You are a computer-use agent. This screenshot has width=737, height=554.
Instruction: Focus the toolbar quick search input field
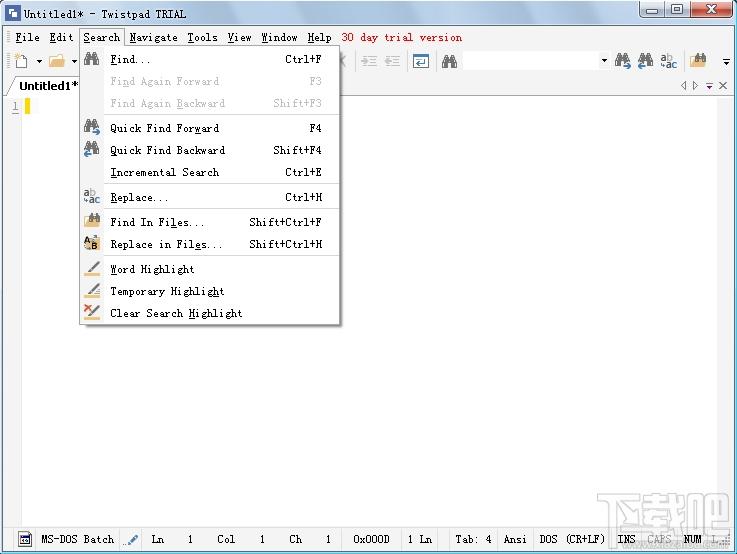(531, 61)
